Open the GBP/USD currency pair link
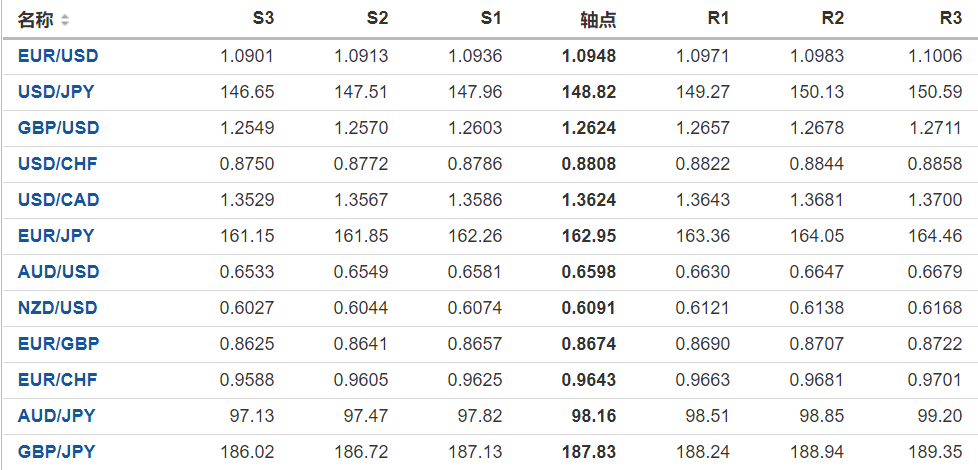978x470 pixels. [x=58, y=128]
